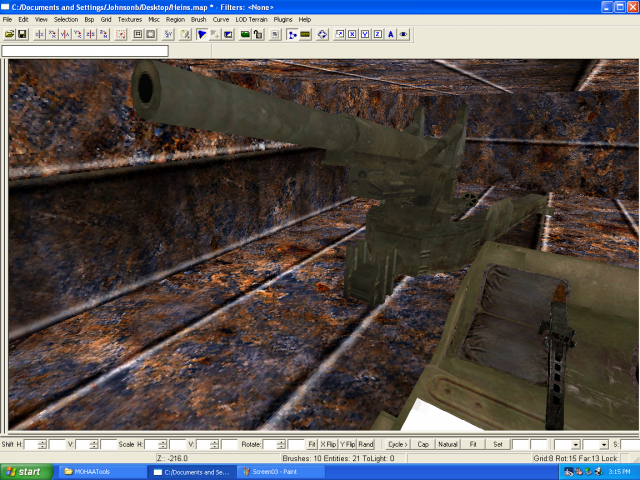Click the X Flip button

pyautogui.click(x=328, y=444)
